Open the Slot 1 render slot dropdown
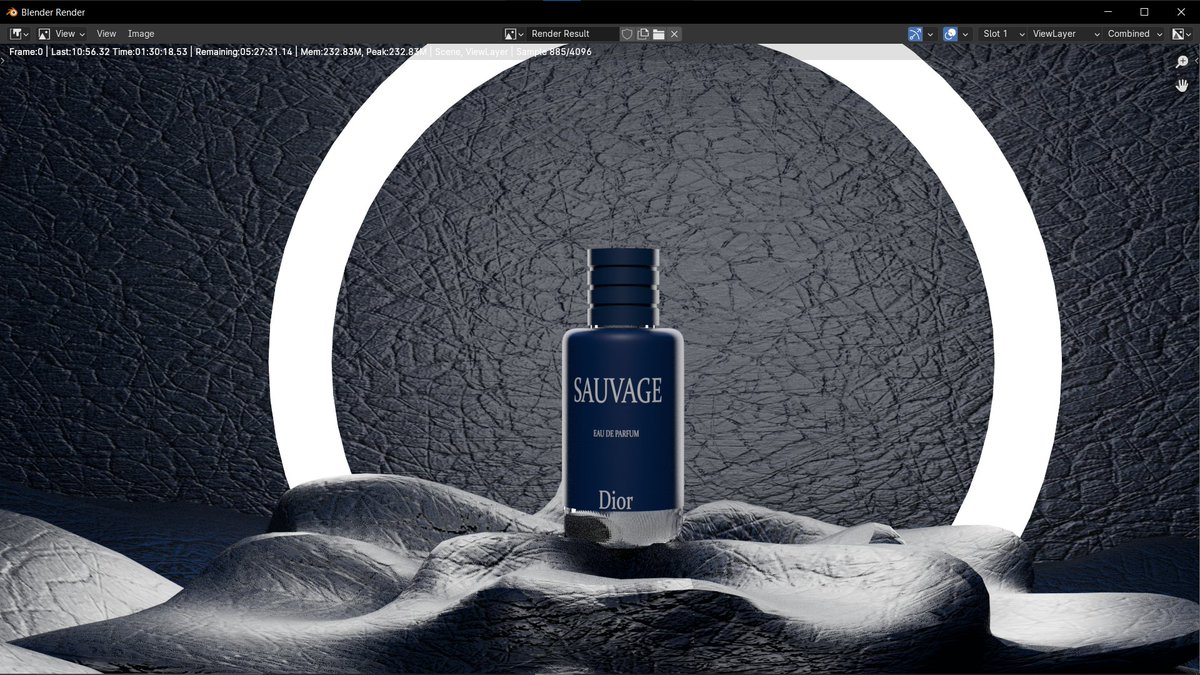The width and height of the screenshot is (1200, 675). (x=1003, y=34)
